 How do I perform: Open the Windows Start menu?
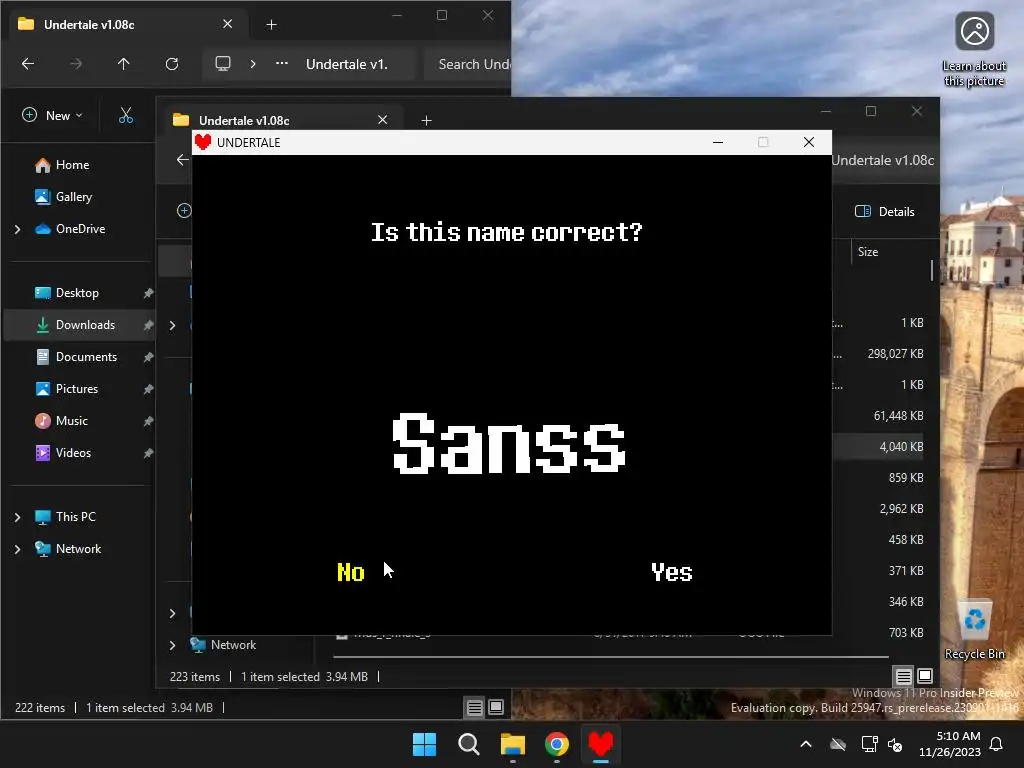[424, 744]
